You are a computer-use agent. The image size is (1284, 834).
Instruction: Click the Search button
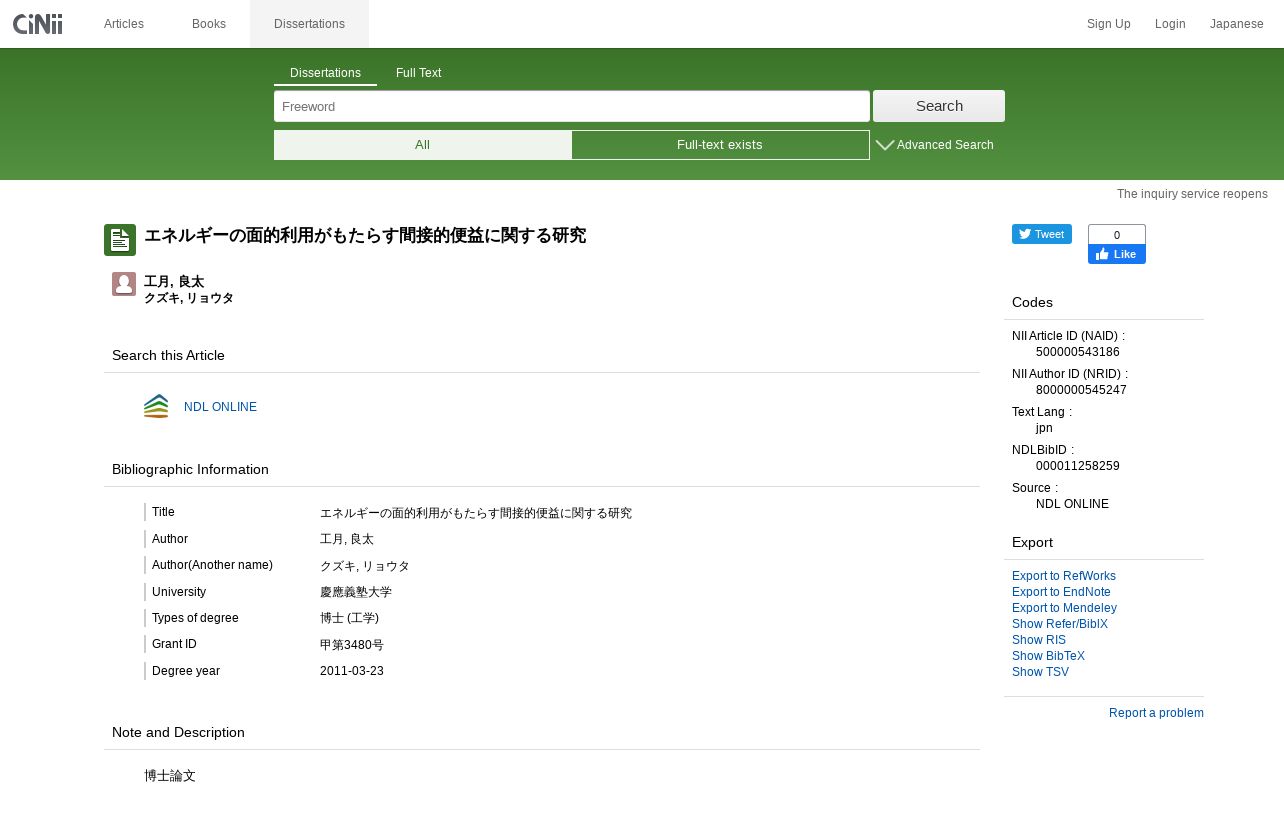click(x=939, y=106)
